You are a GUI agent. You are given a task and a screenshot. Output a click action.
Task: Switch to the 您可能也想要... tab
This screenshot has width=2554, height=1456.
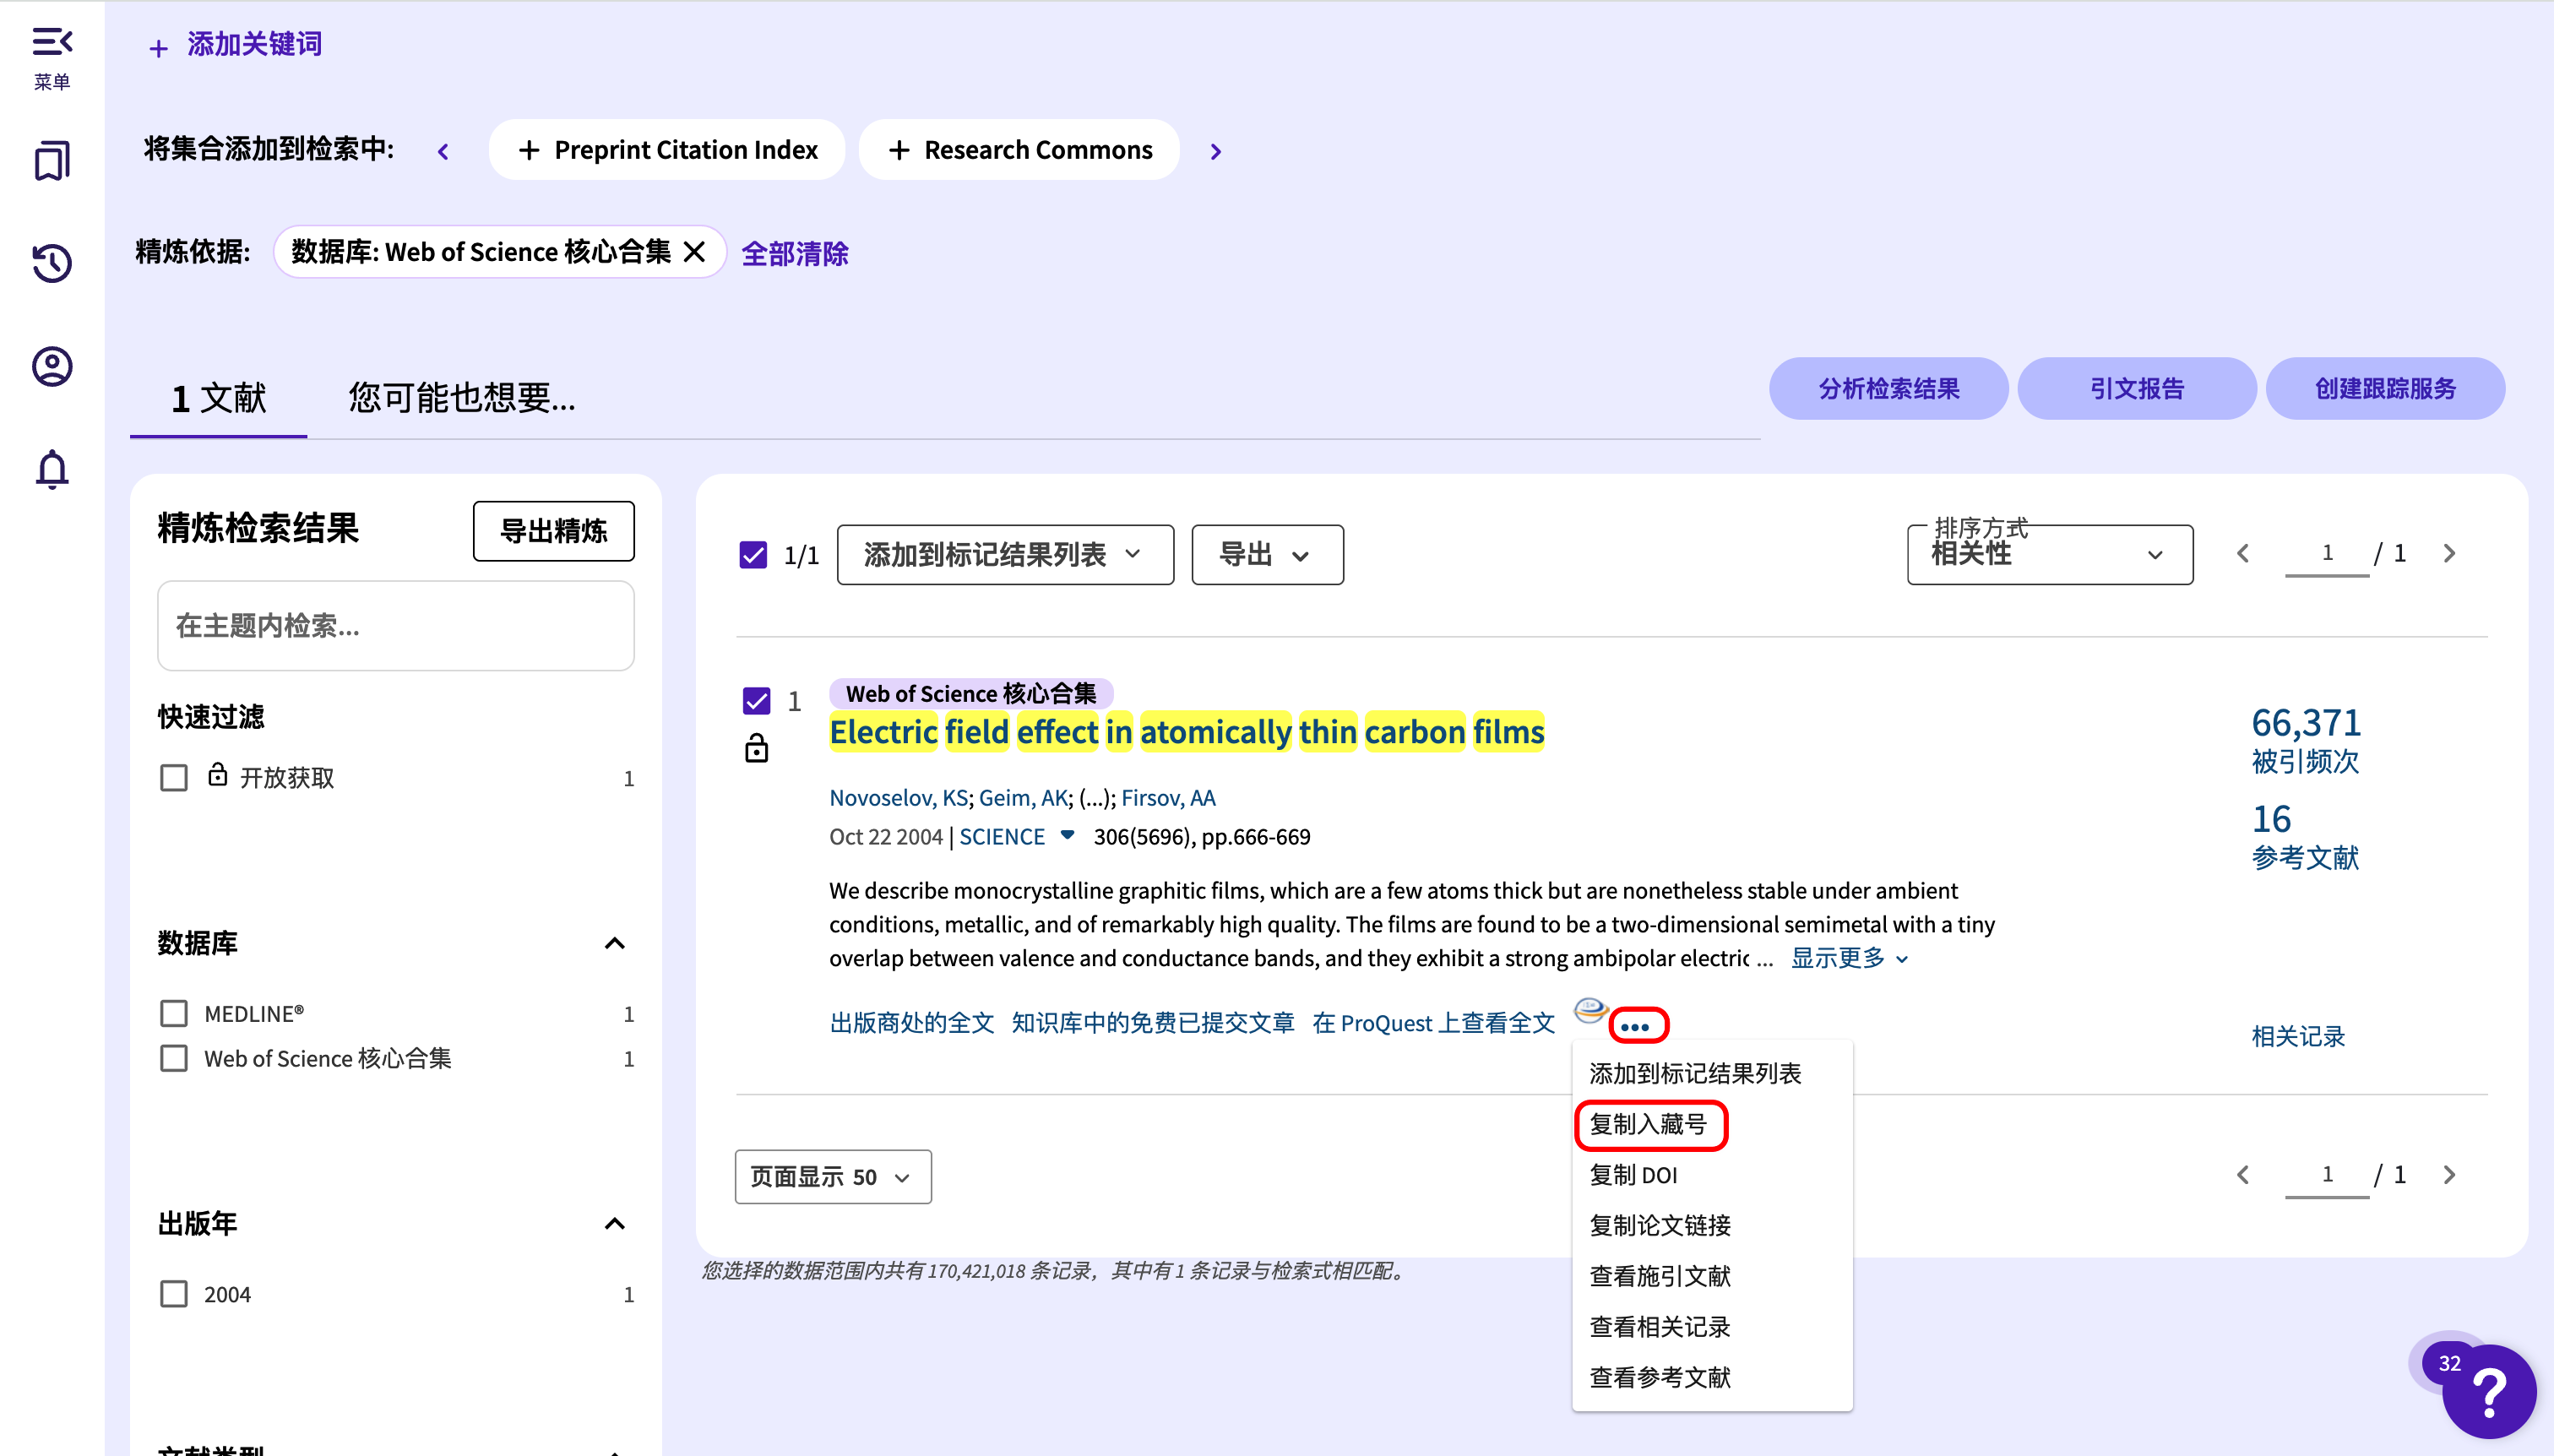coord(461,398)
